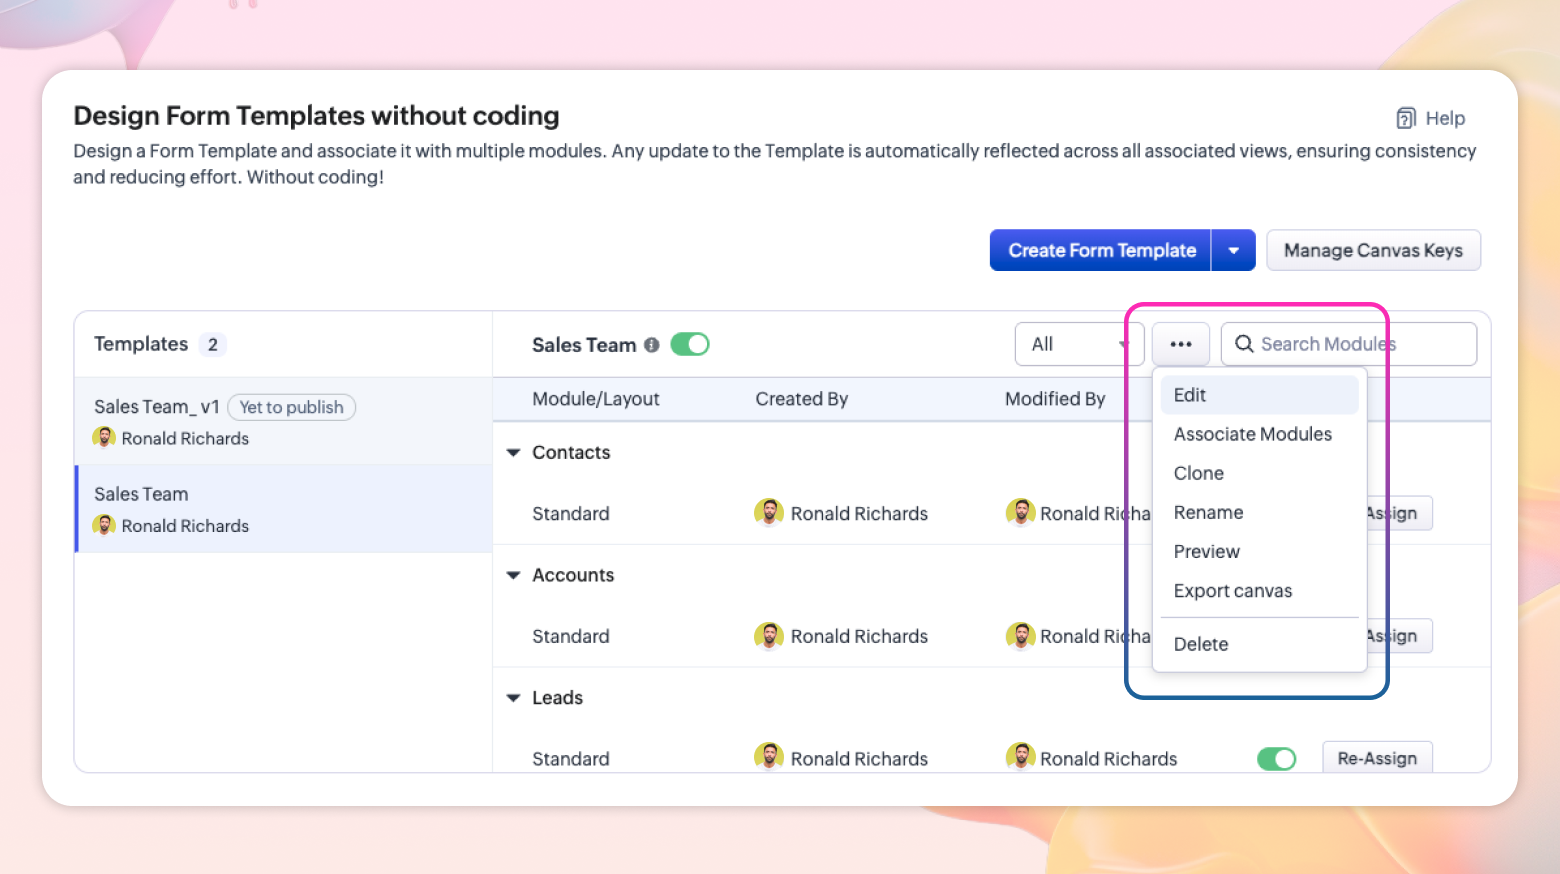Collapse the Accounts module group
The height and width of the screenshot is (874, 1560).
[x=514, y=576]
